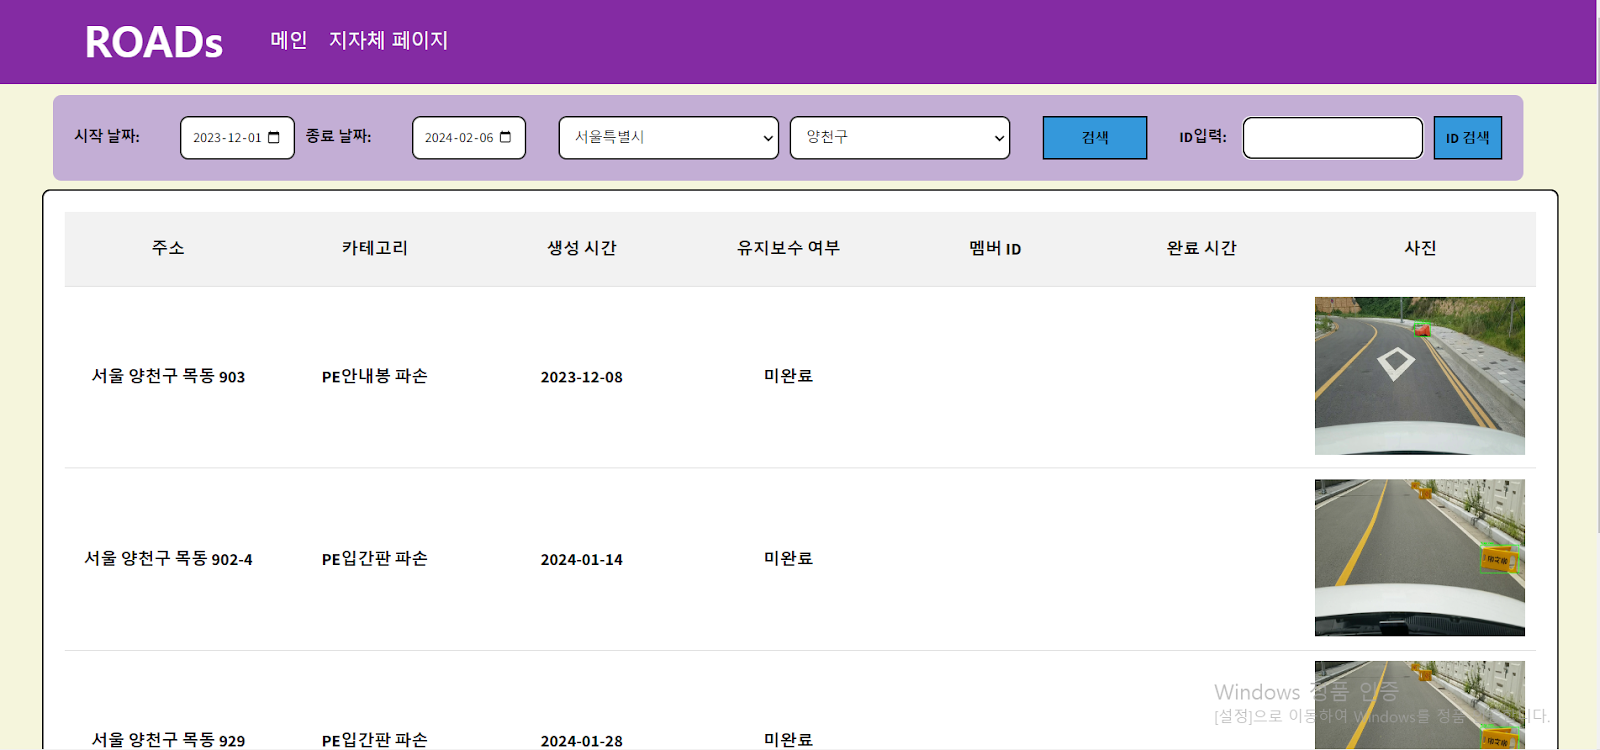1600x750 pixels.
Task: Select creation date 2024-01-14
Action: 582,560
